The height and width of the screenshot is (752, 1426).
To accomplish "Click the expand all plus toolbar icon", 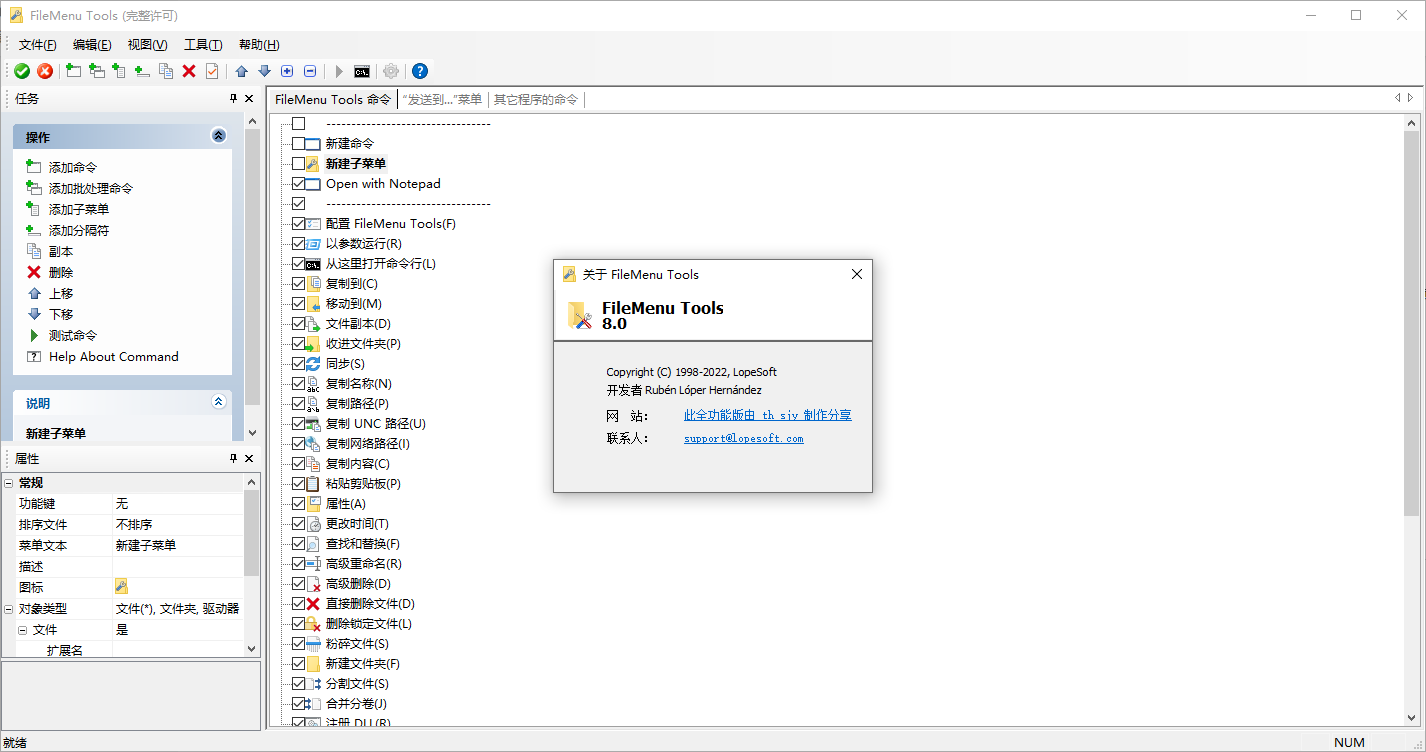I will tap(287, 71).
